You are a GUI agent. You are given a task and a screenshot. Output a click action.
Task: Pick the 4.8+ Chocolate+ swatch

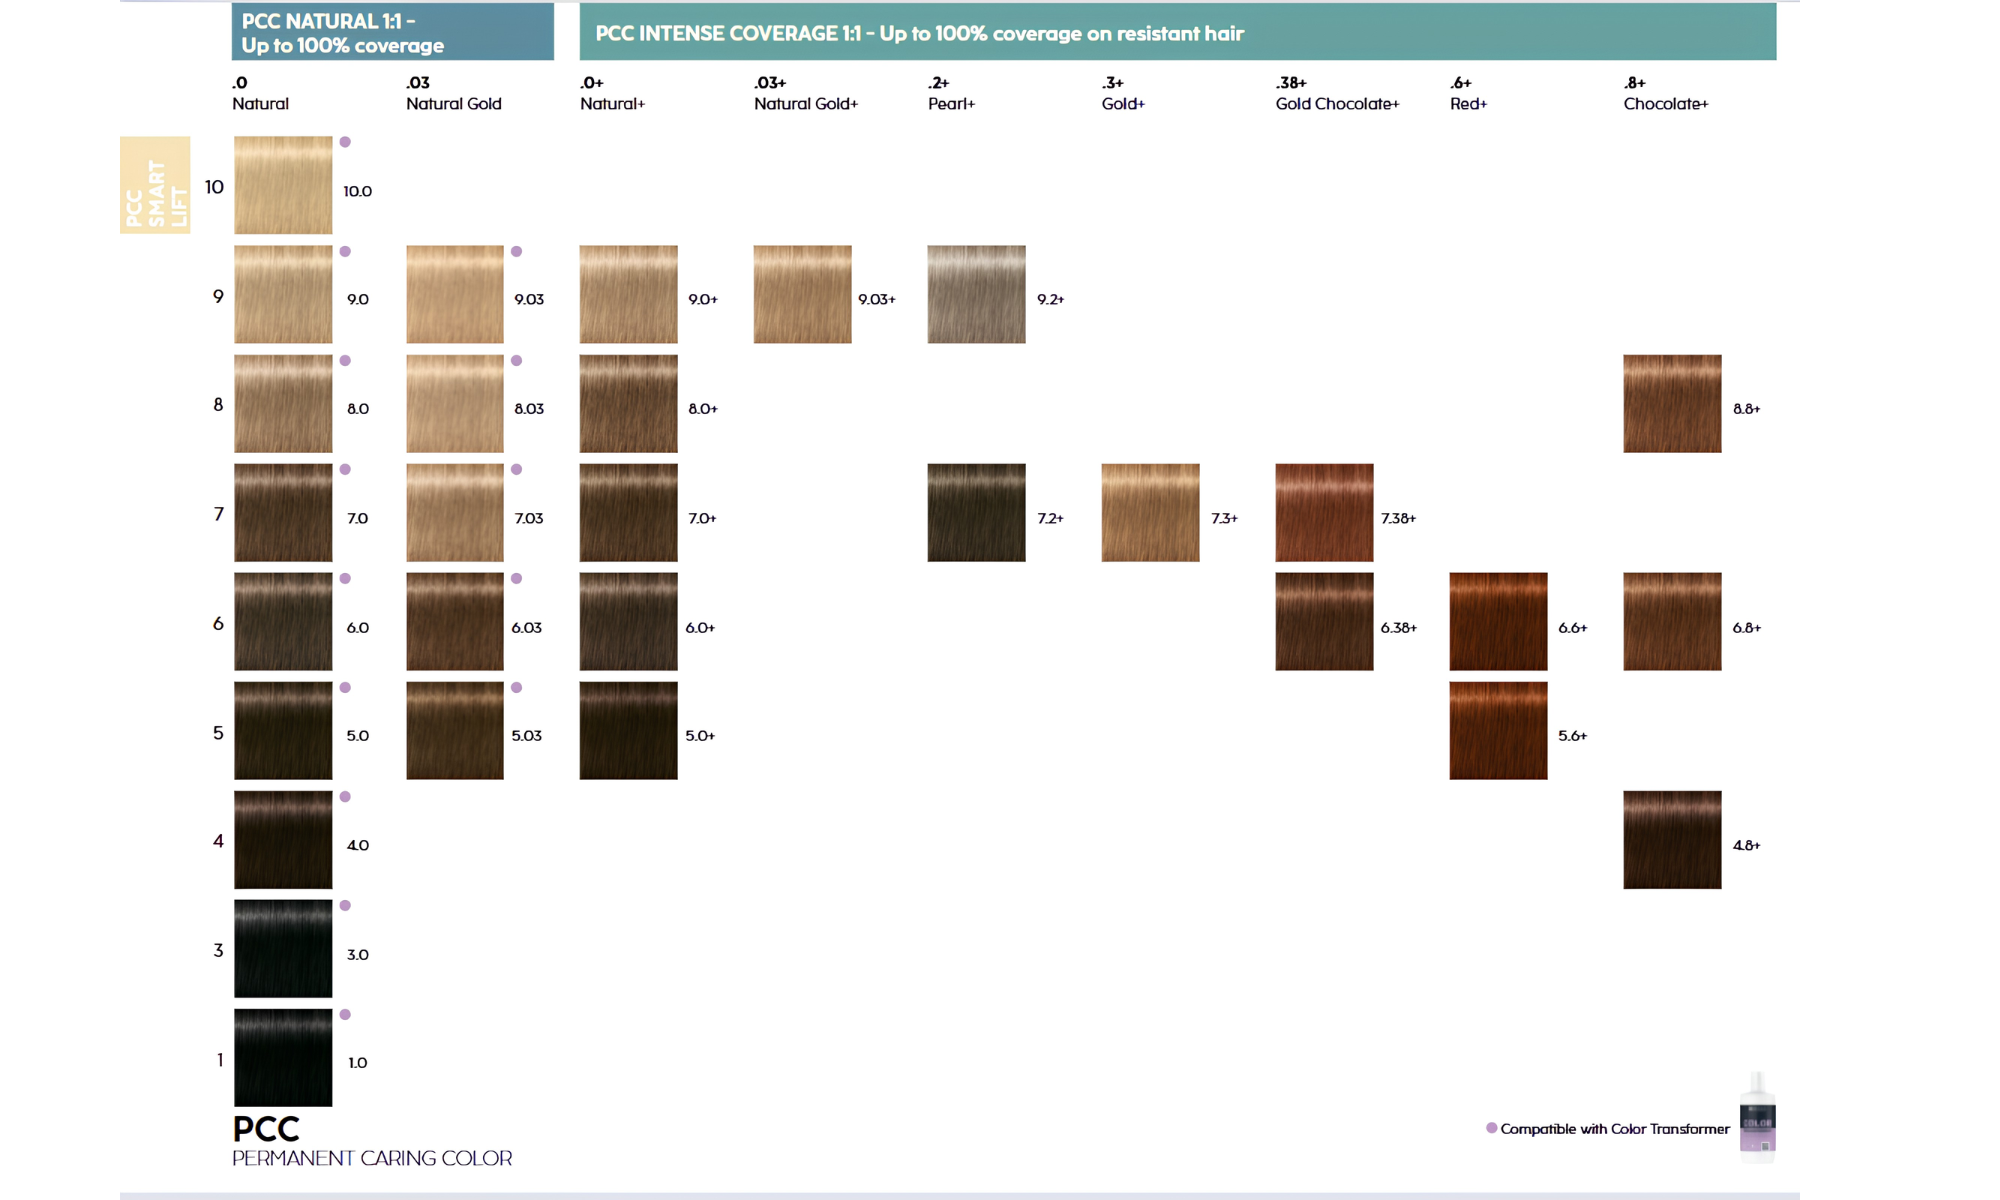tap(1672, 839)
